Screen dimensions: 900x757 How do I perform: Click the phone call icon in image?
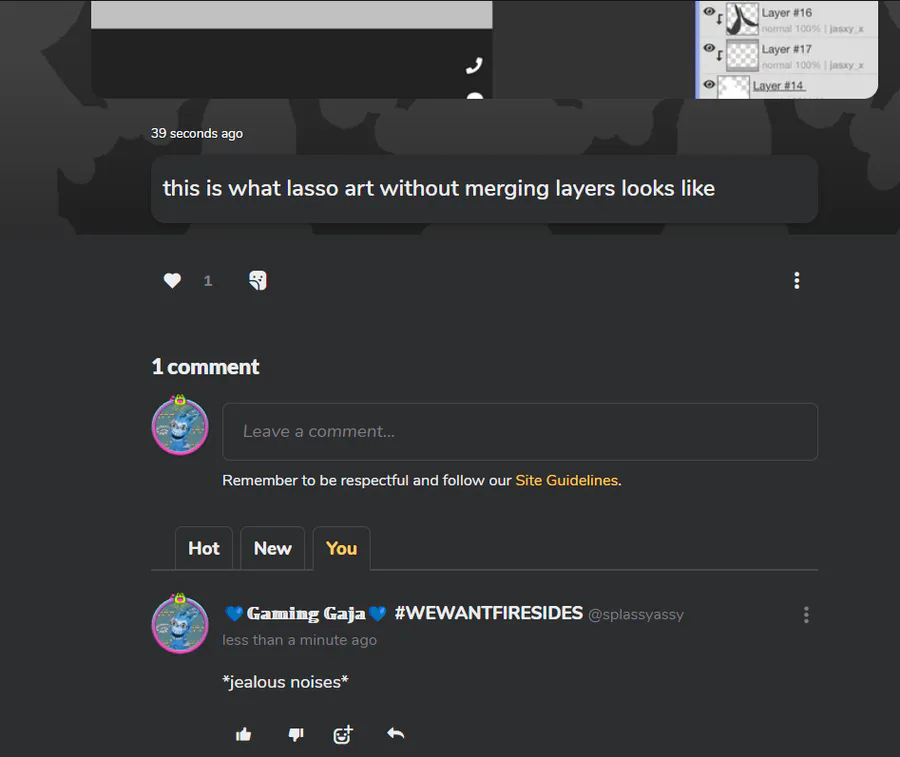tap(474, 65)
